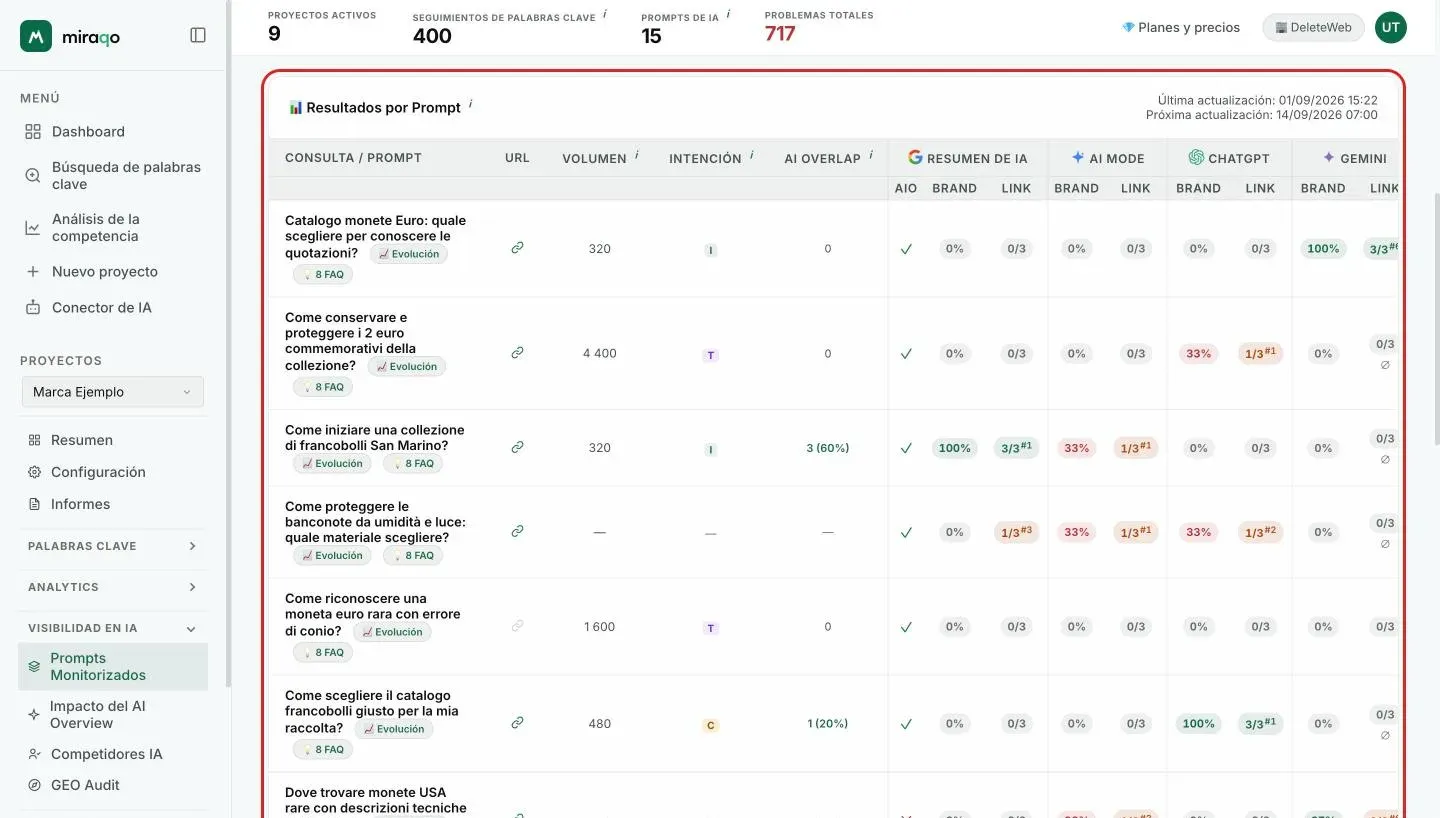Click info icon next to Prompts de IA
Image resolution: width=1440 pixels, height=818 pixels.
click(728, 14)
